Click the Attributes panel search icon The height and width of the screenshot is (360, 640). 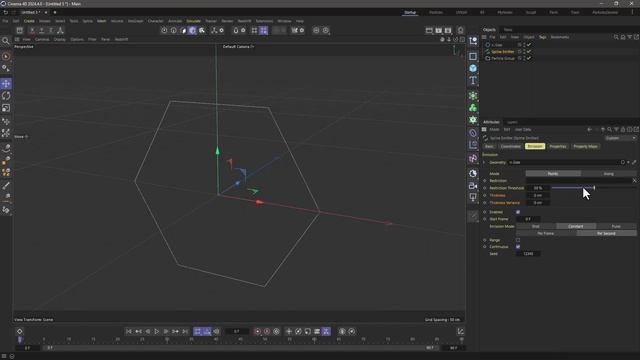tap(609, 130)
